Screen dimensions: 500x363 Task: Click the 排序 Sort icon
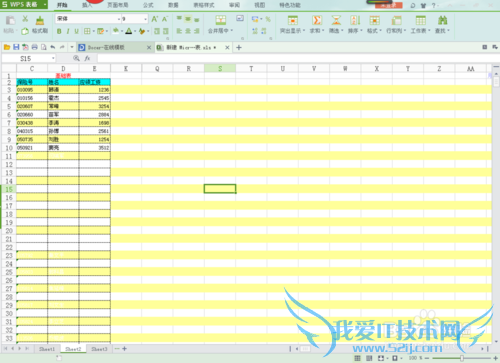355,20
